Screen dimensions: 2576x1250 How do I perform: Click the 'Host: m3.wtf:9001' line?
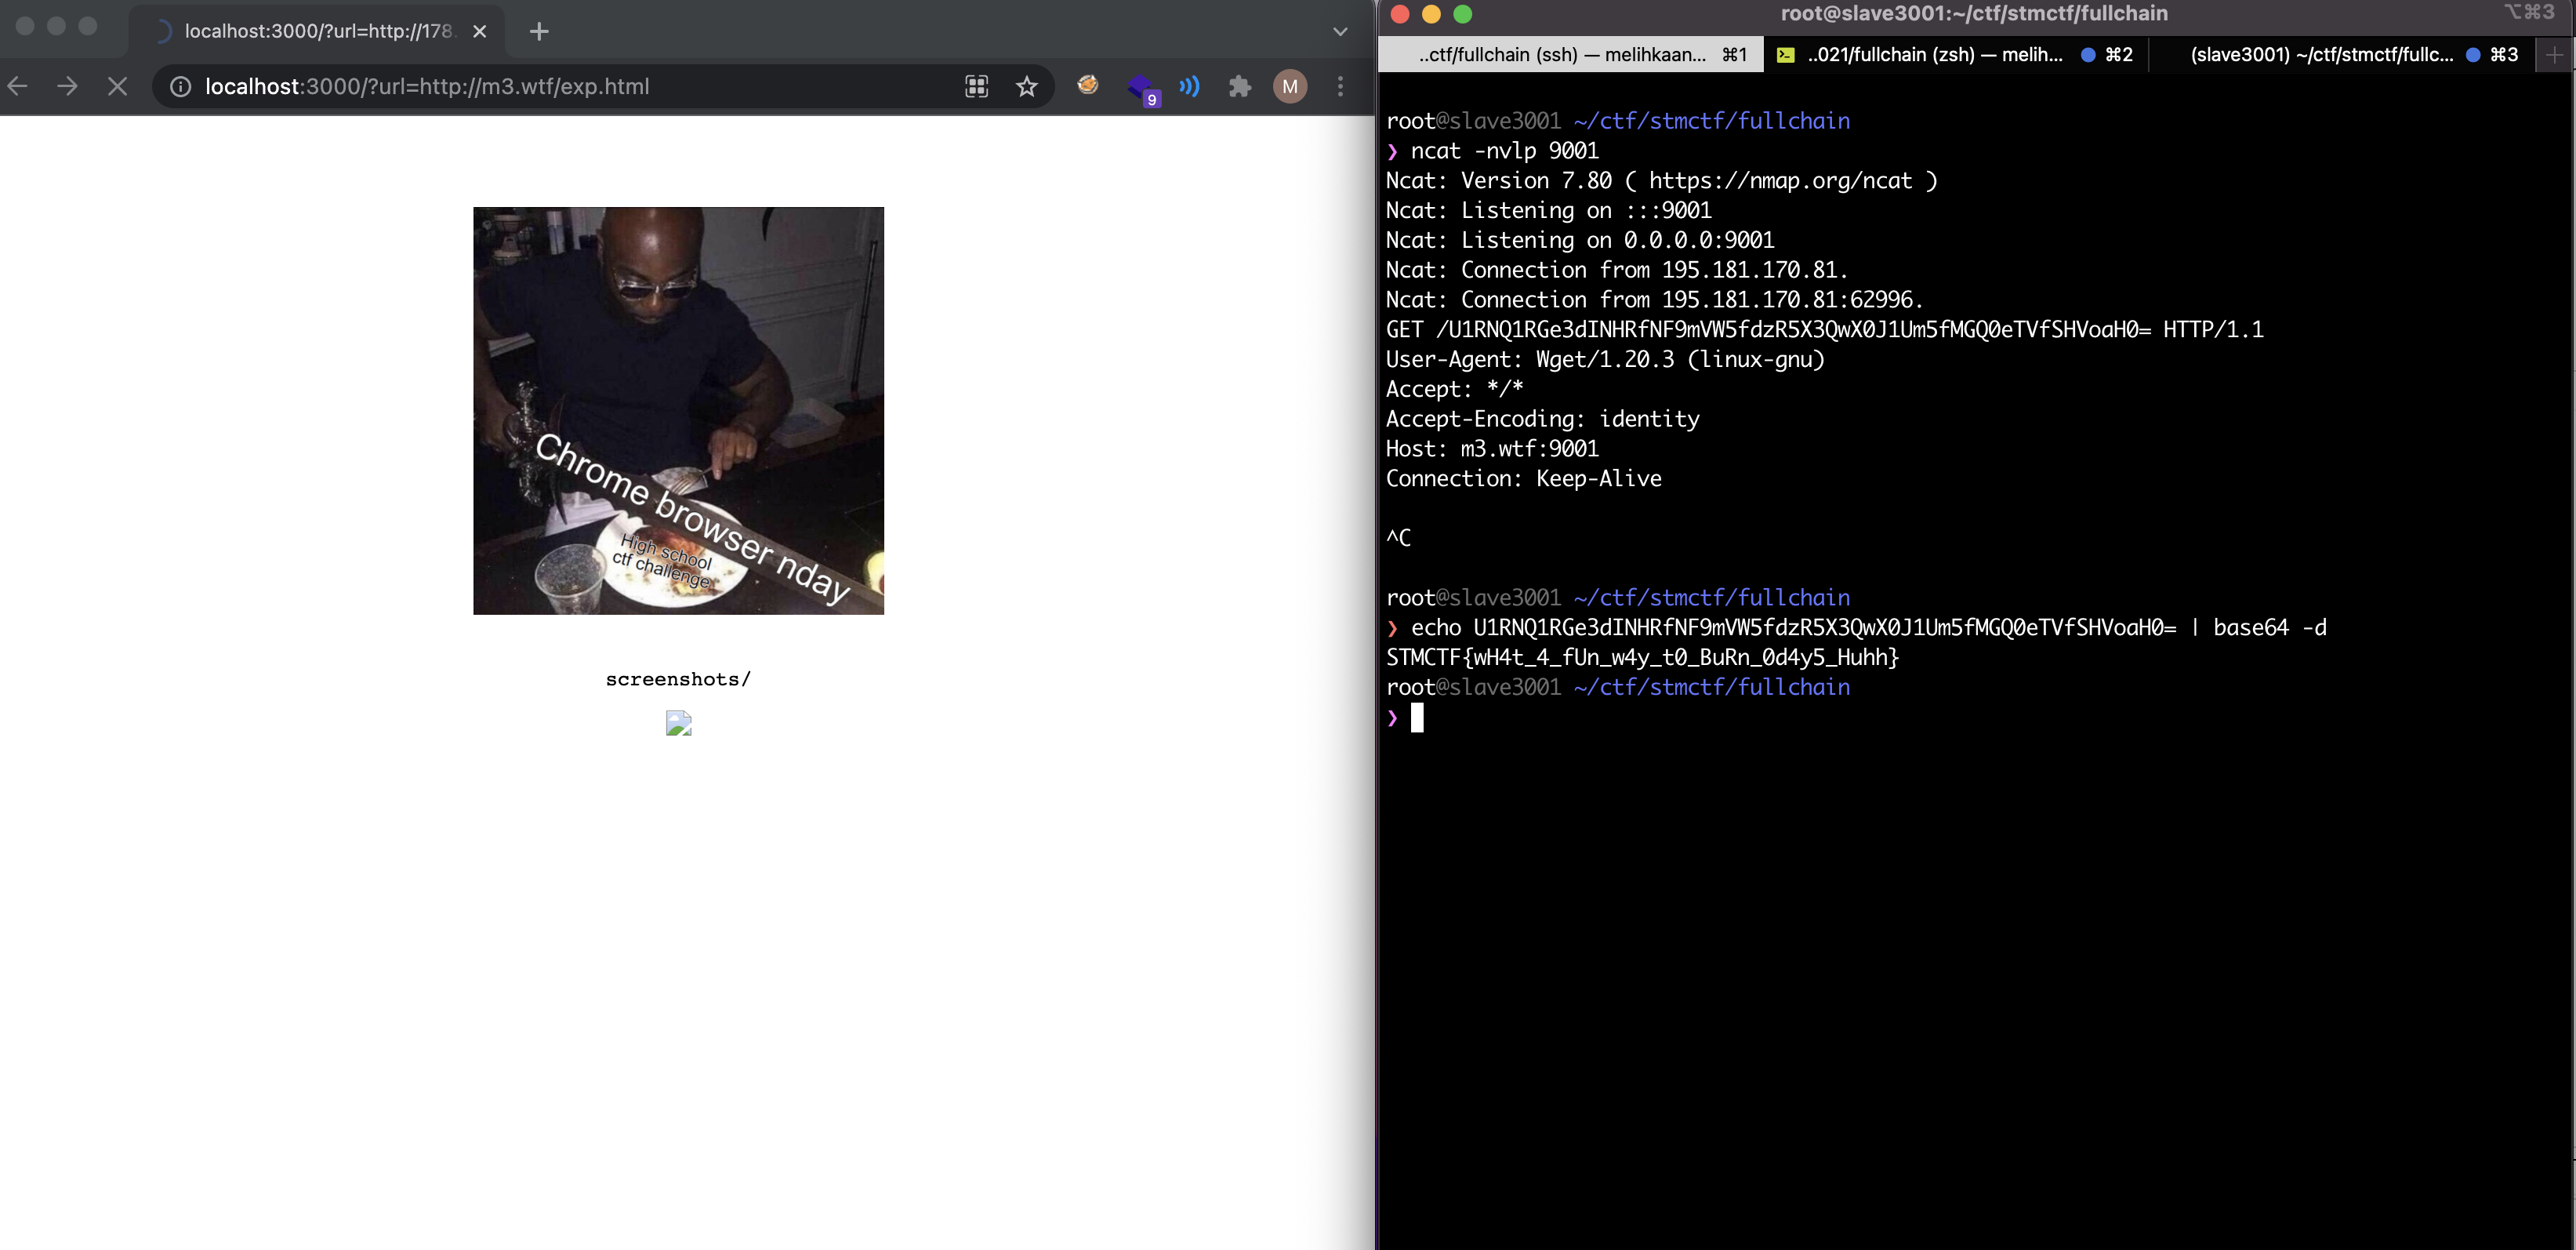click(1492, 449)
